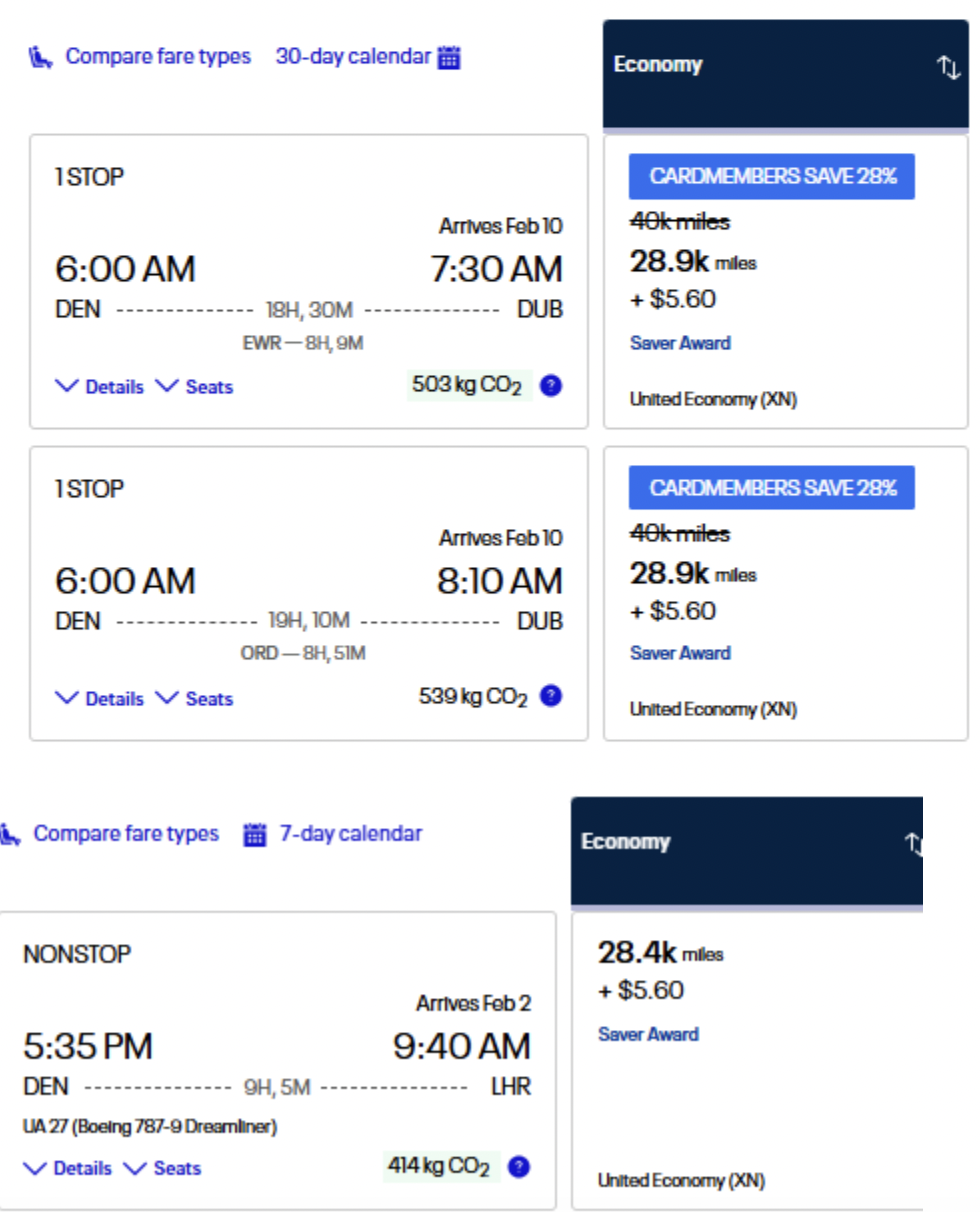Click Saver Award link for 28.4k miles fare

click(648, 1034)
